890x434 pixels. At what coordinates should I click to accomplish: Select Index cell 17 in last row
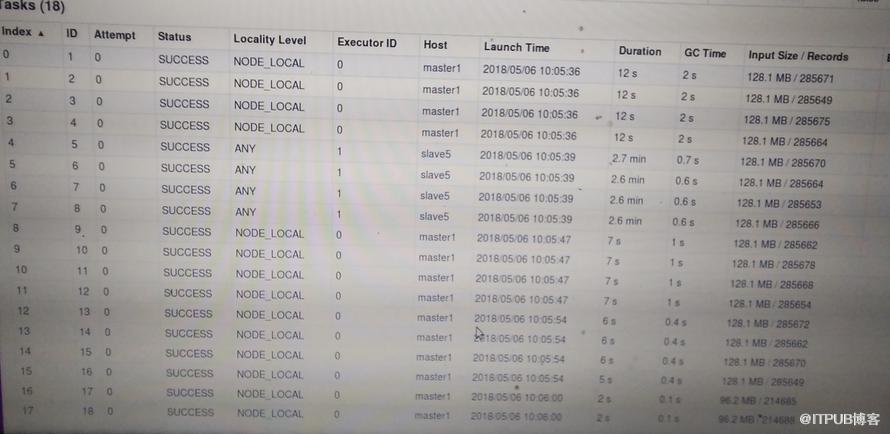click(x=27, y=410)
